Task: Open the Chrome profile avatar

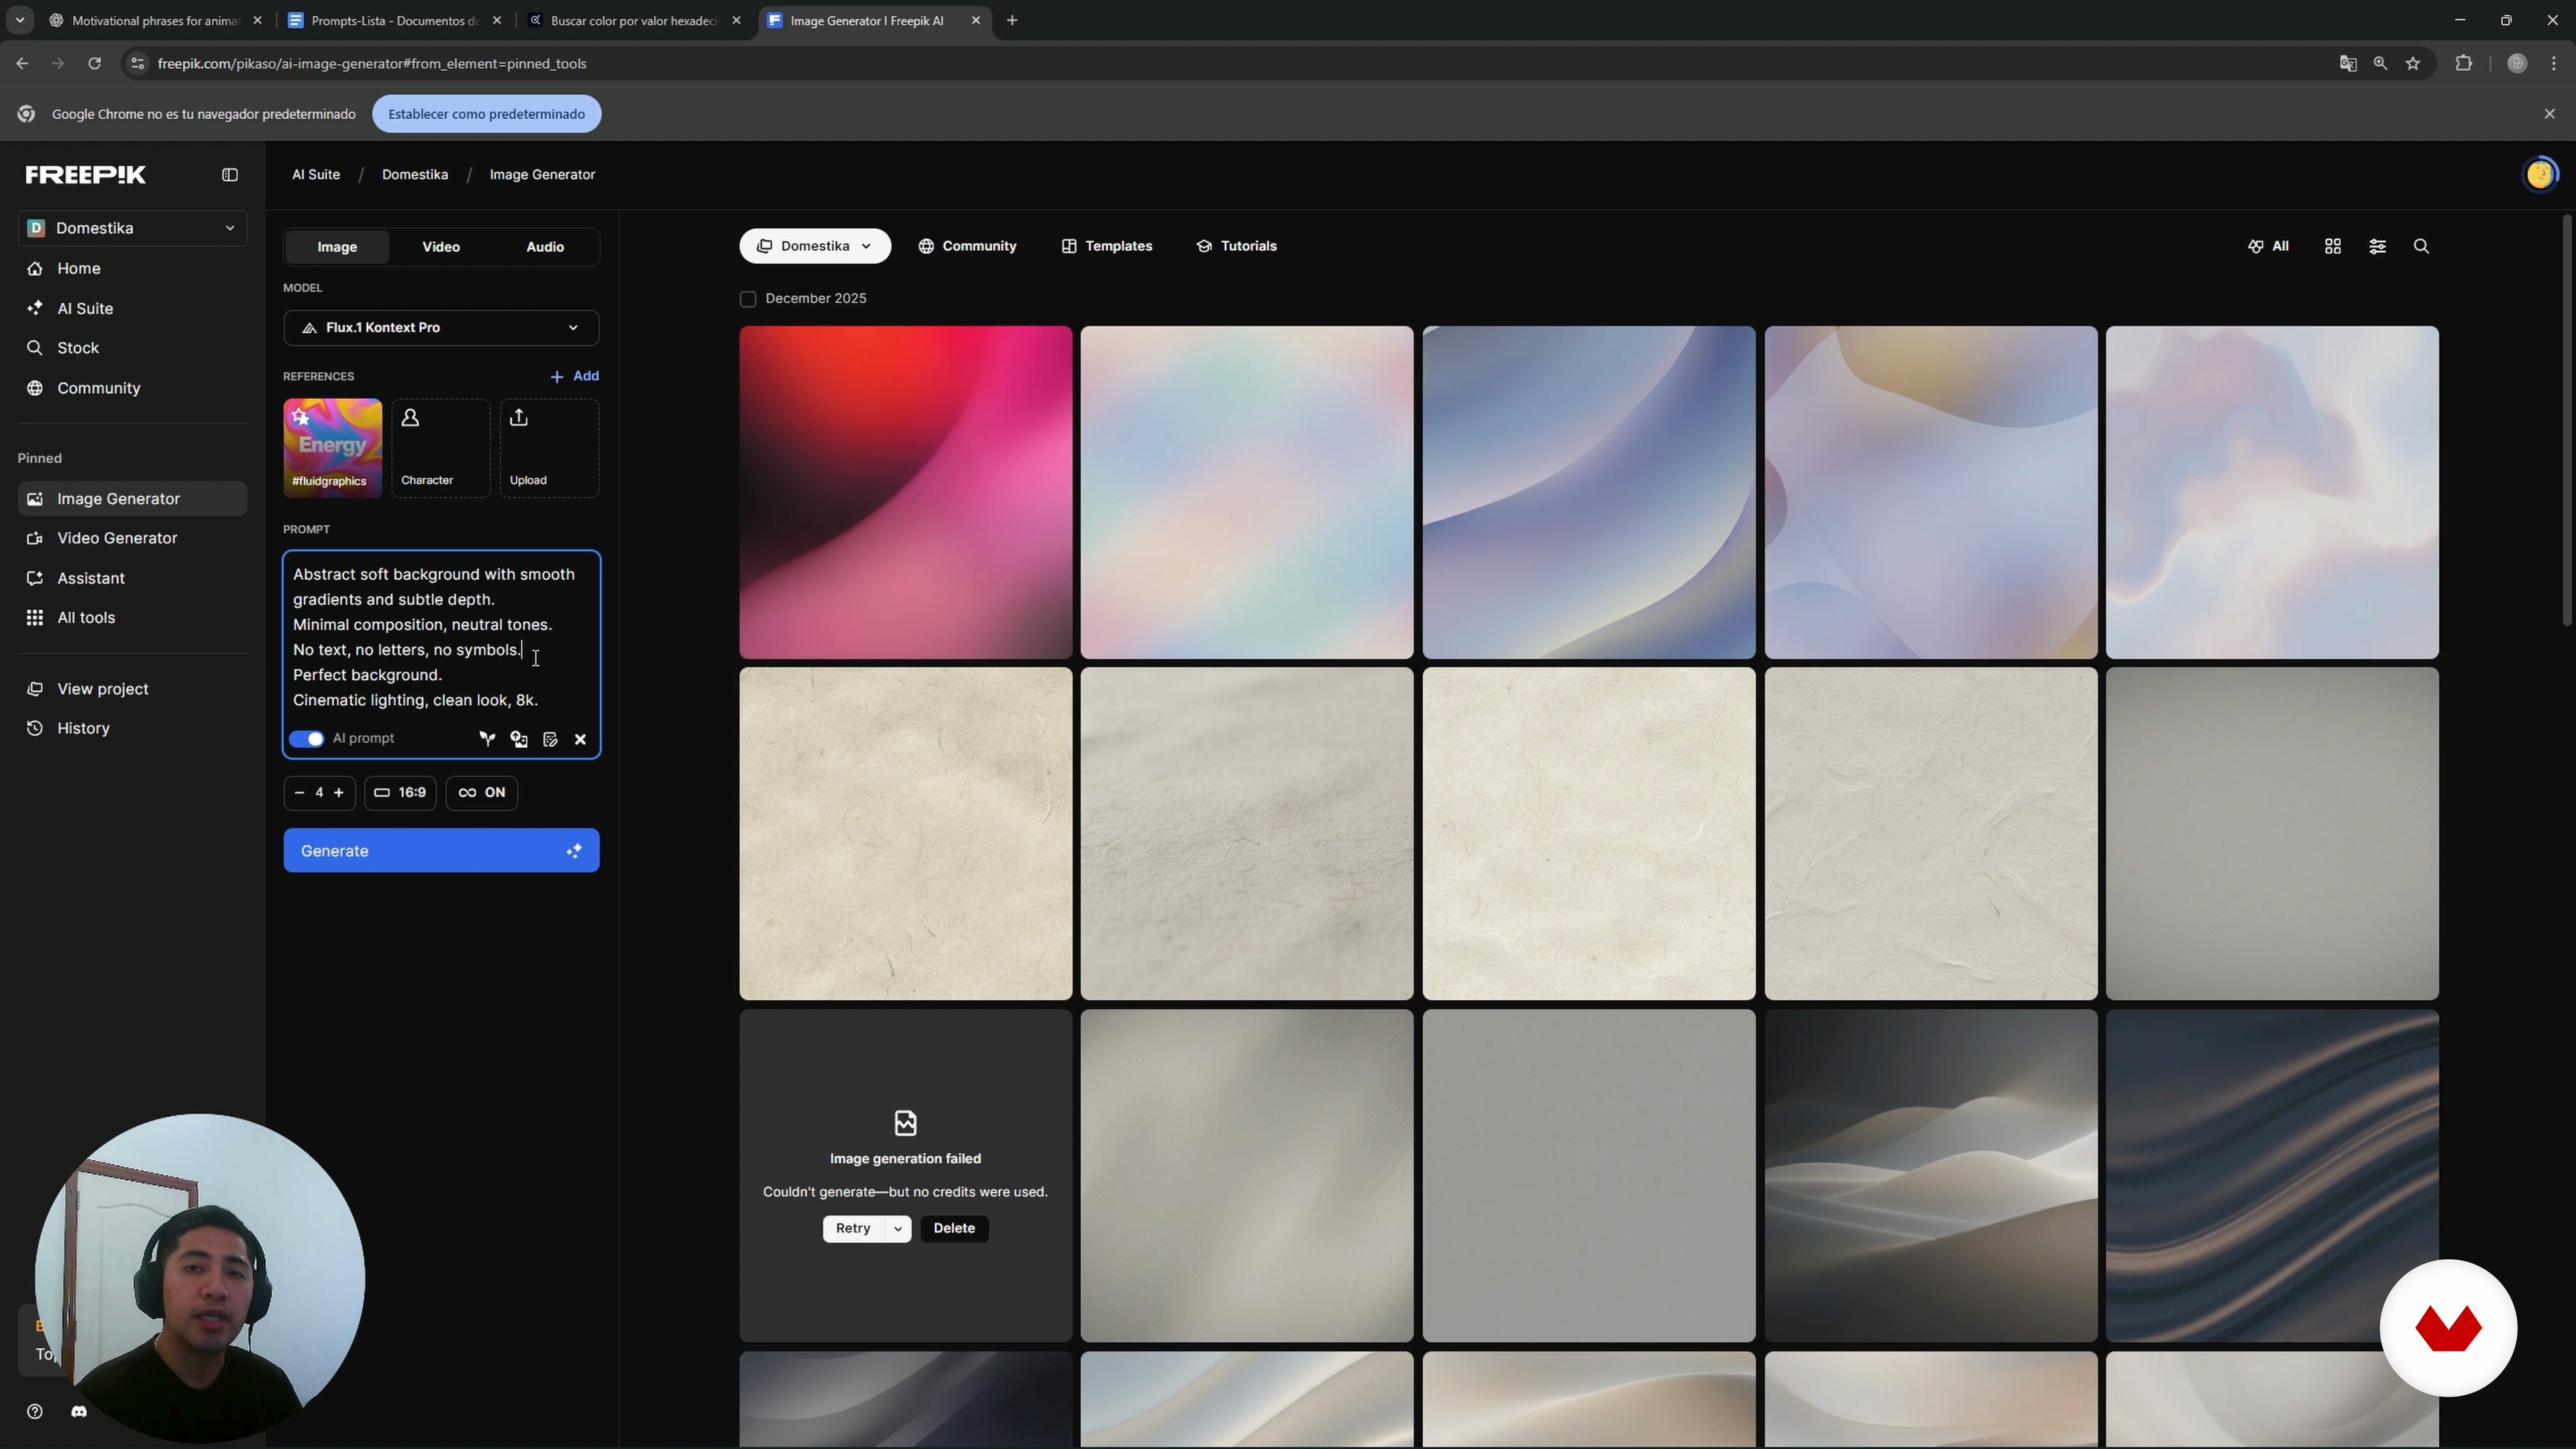Action: (2518, 64)
